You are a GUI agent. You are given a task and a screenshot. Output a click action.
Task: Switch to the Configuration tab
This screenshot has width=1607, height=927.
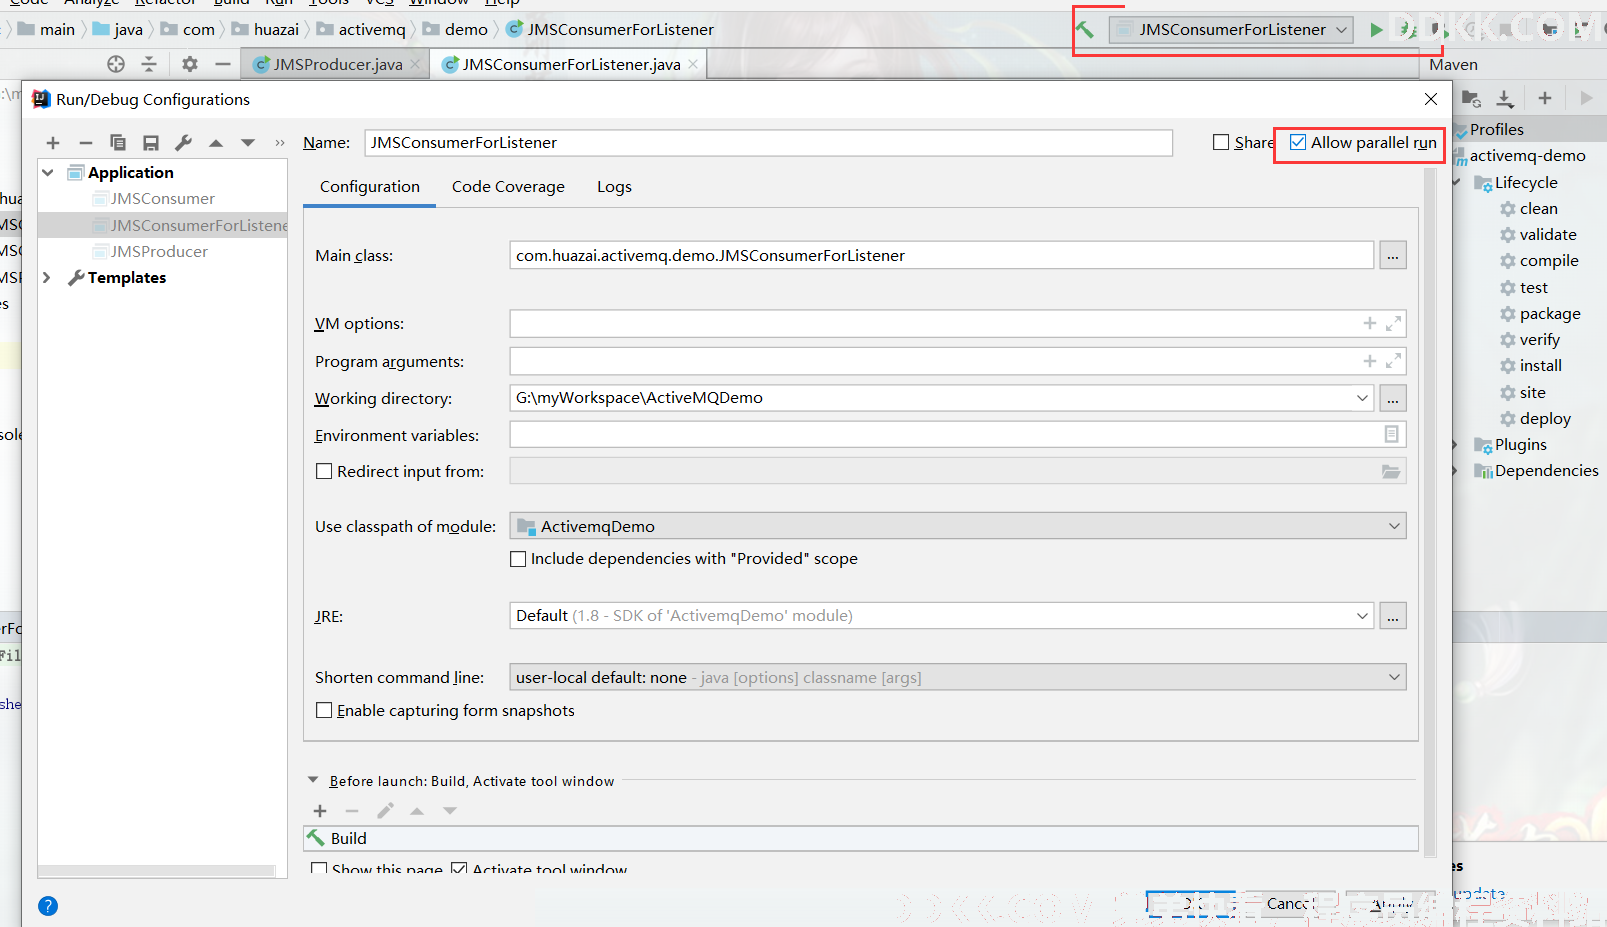pyautogui.click(x=369, y=187)
